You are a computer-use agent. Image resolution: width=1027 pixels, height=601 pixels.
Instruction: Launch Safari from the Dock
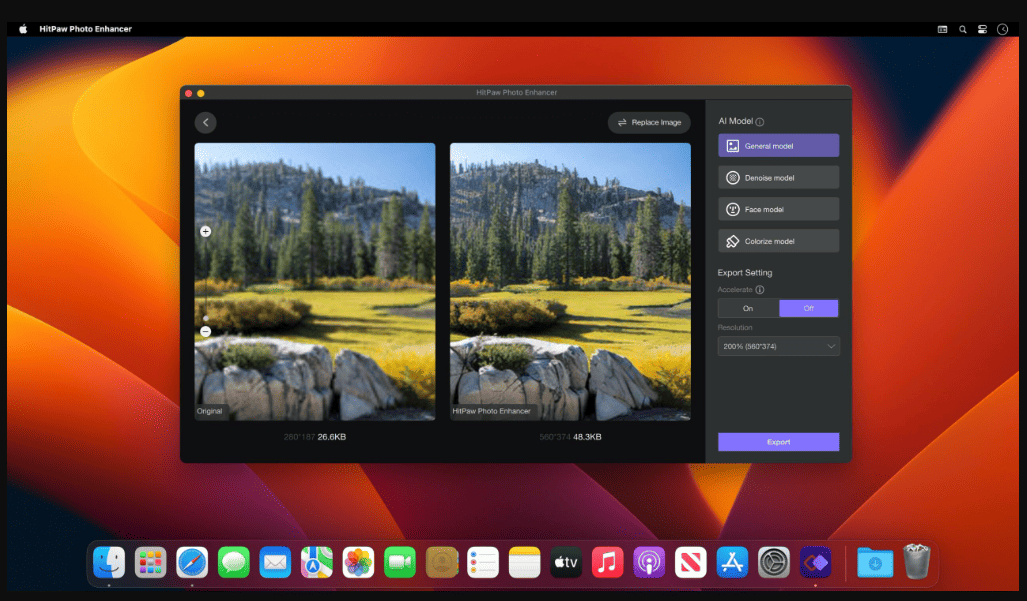tap(192, 562)
